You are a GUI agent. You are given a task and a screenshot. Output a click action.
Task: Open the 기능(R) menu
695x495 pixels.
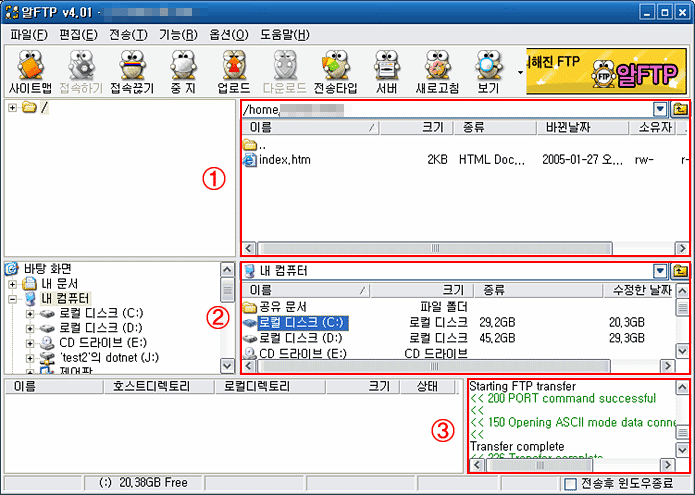pos(179,35)
